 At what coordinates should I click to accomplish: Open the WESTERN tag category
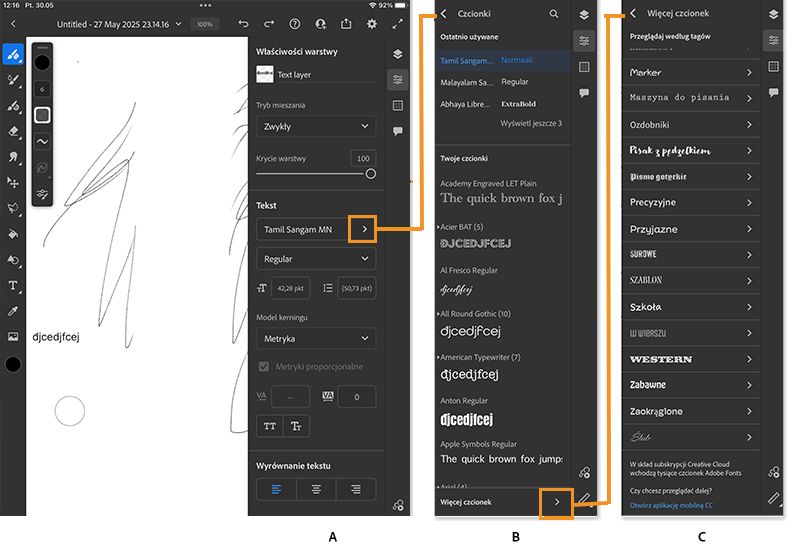[691, 359]
